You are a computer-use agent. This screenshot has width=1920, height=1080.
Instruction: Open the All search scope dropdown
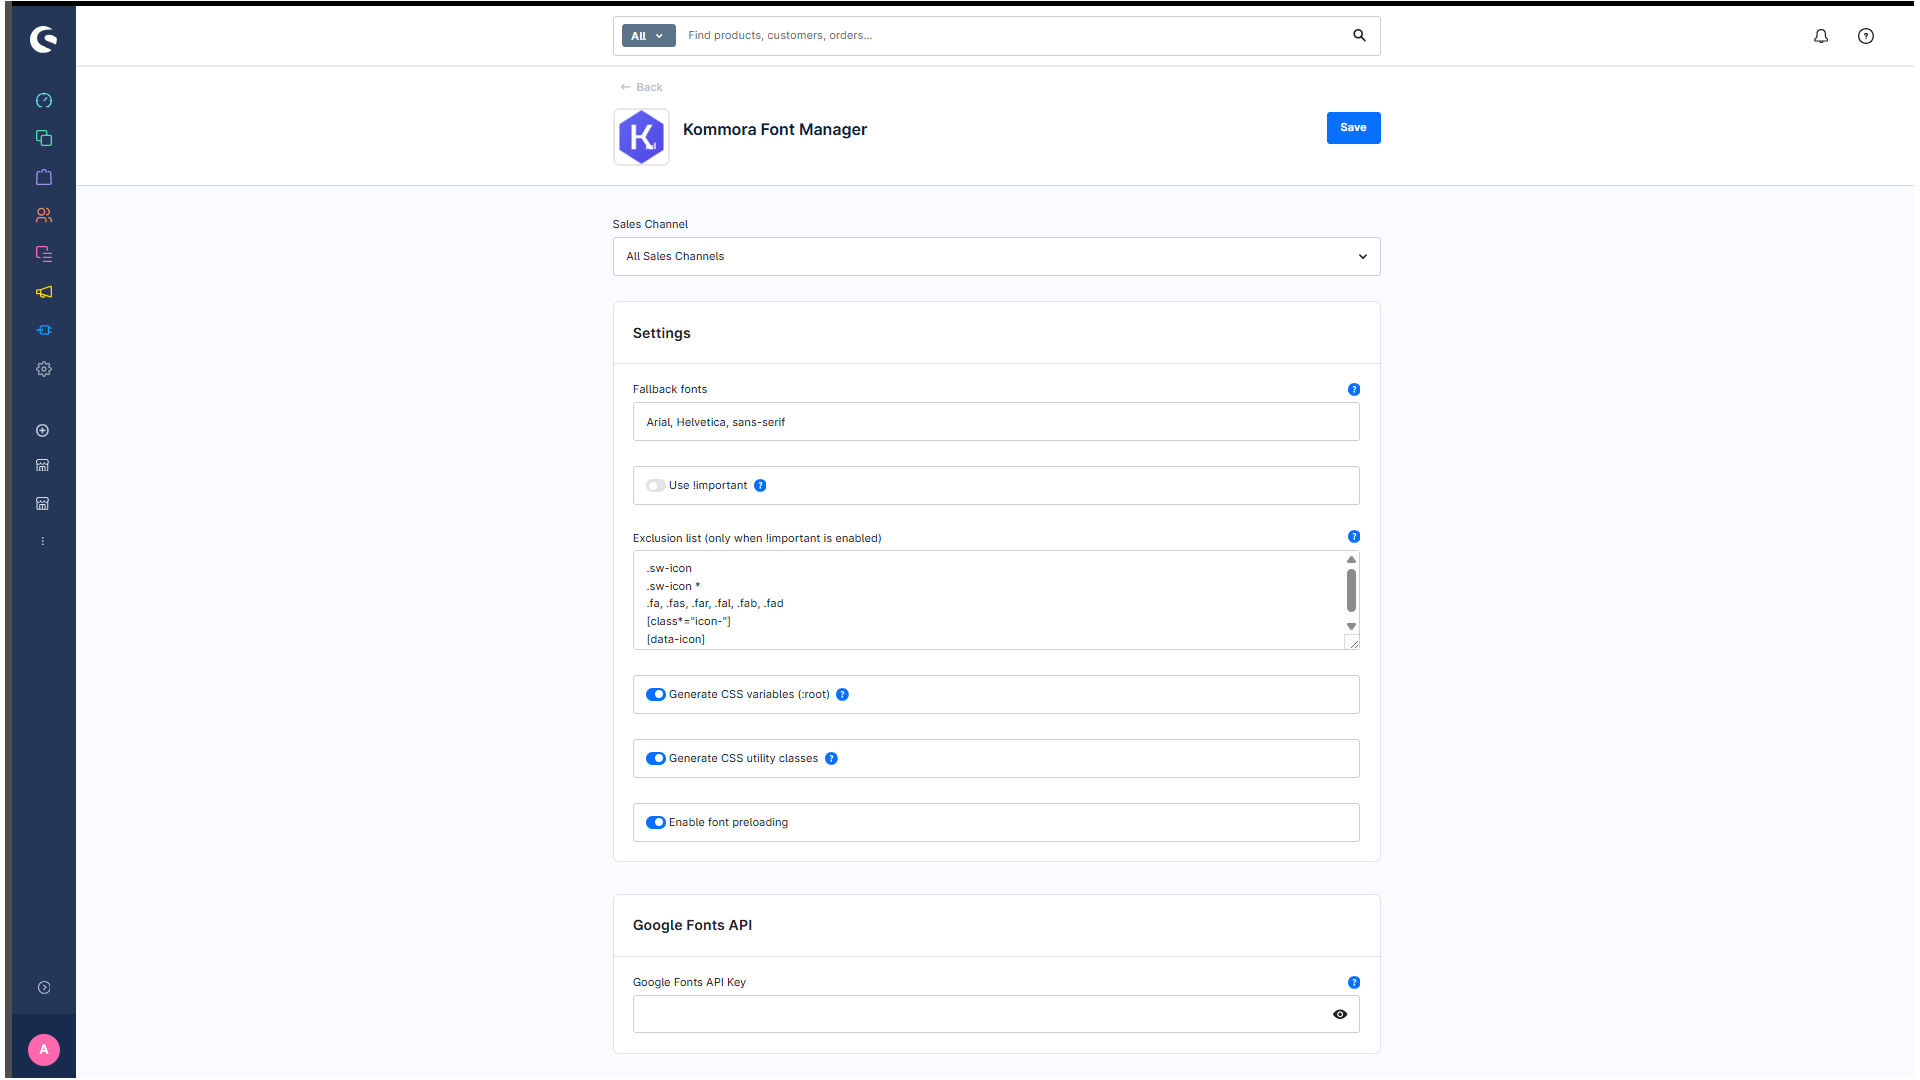[648, 36]
